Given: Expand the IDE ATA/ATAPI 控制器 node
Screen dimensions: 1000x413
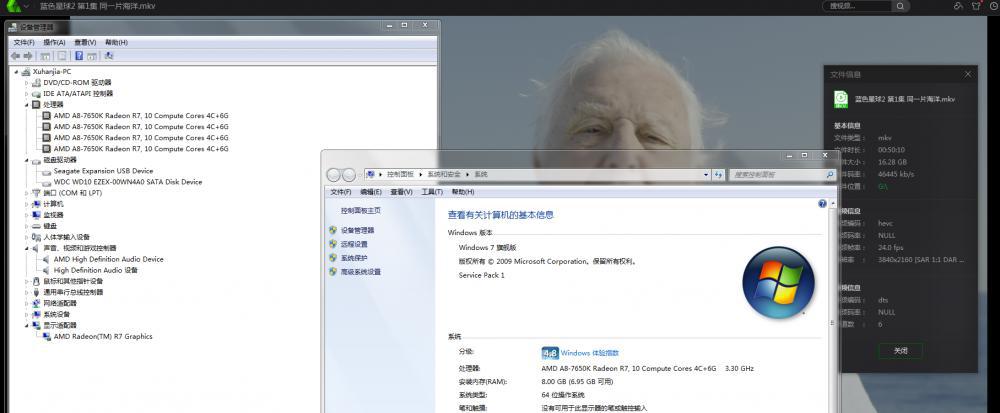Looking at the screenshot, I should tap(27, 94).
